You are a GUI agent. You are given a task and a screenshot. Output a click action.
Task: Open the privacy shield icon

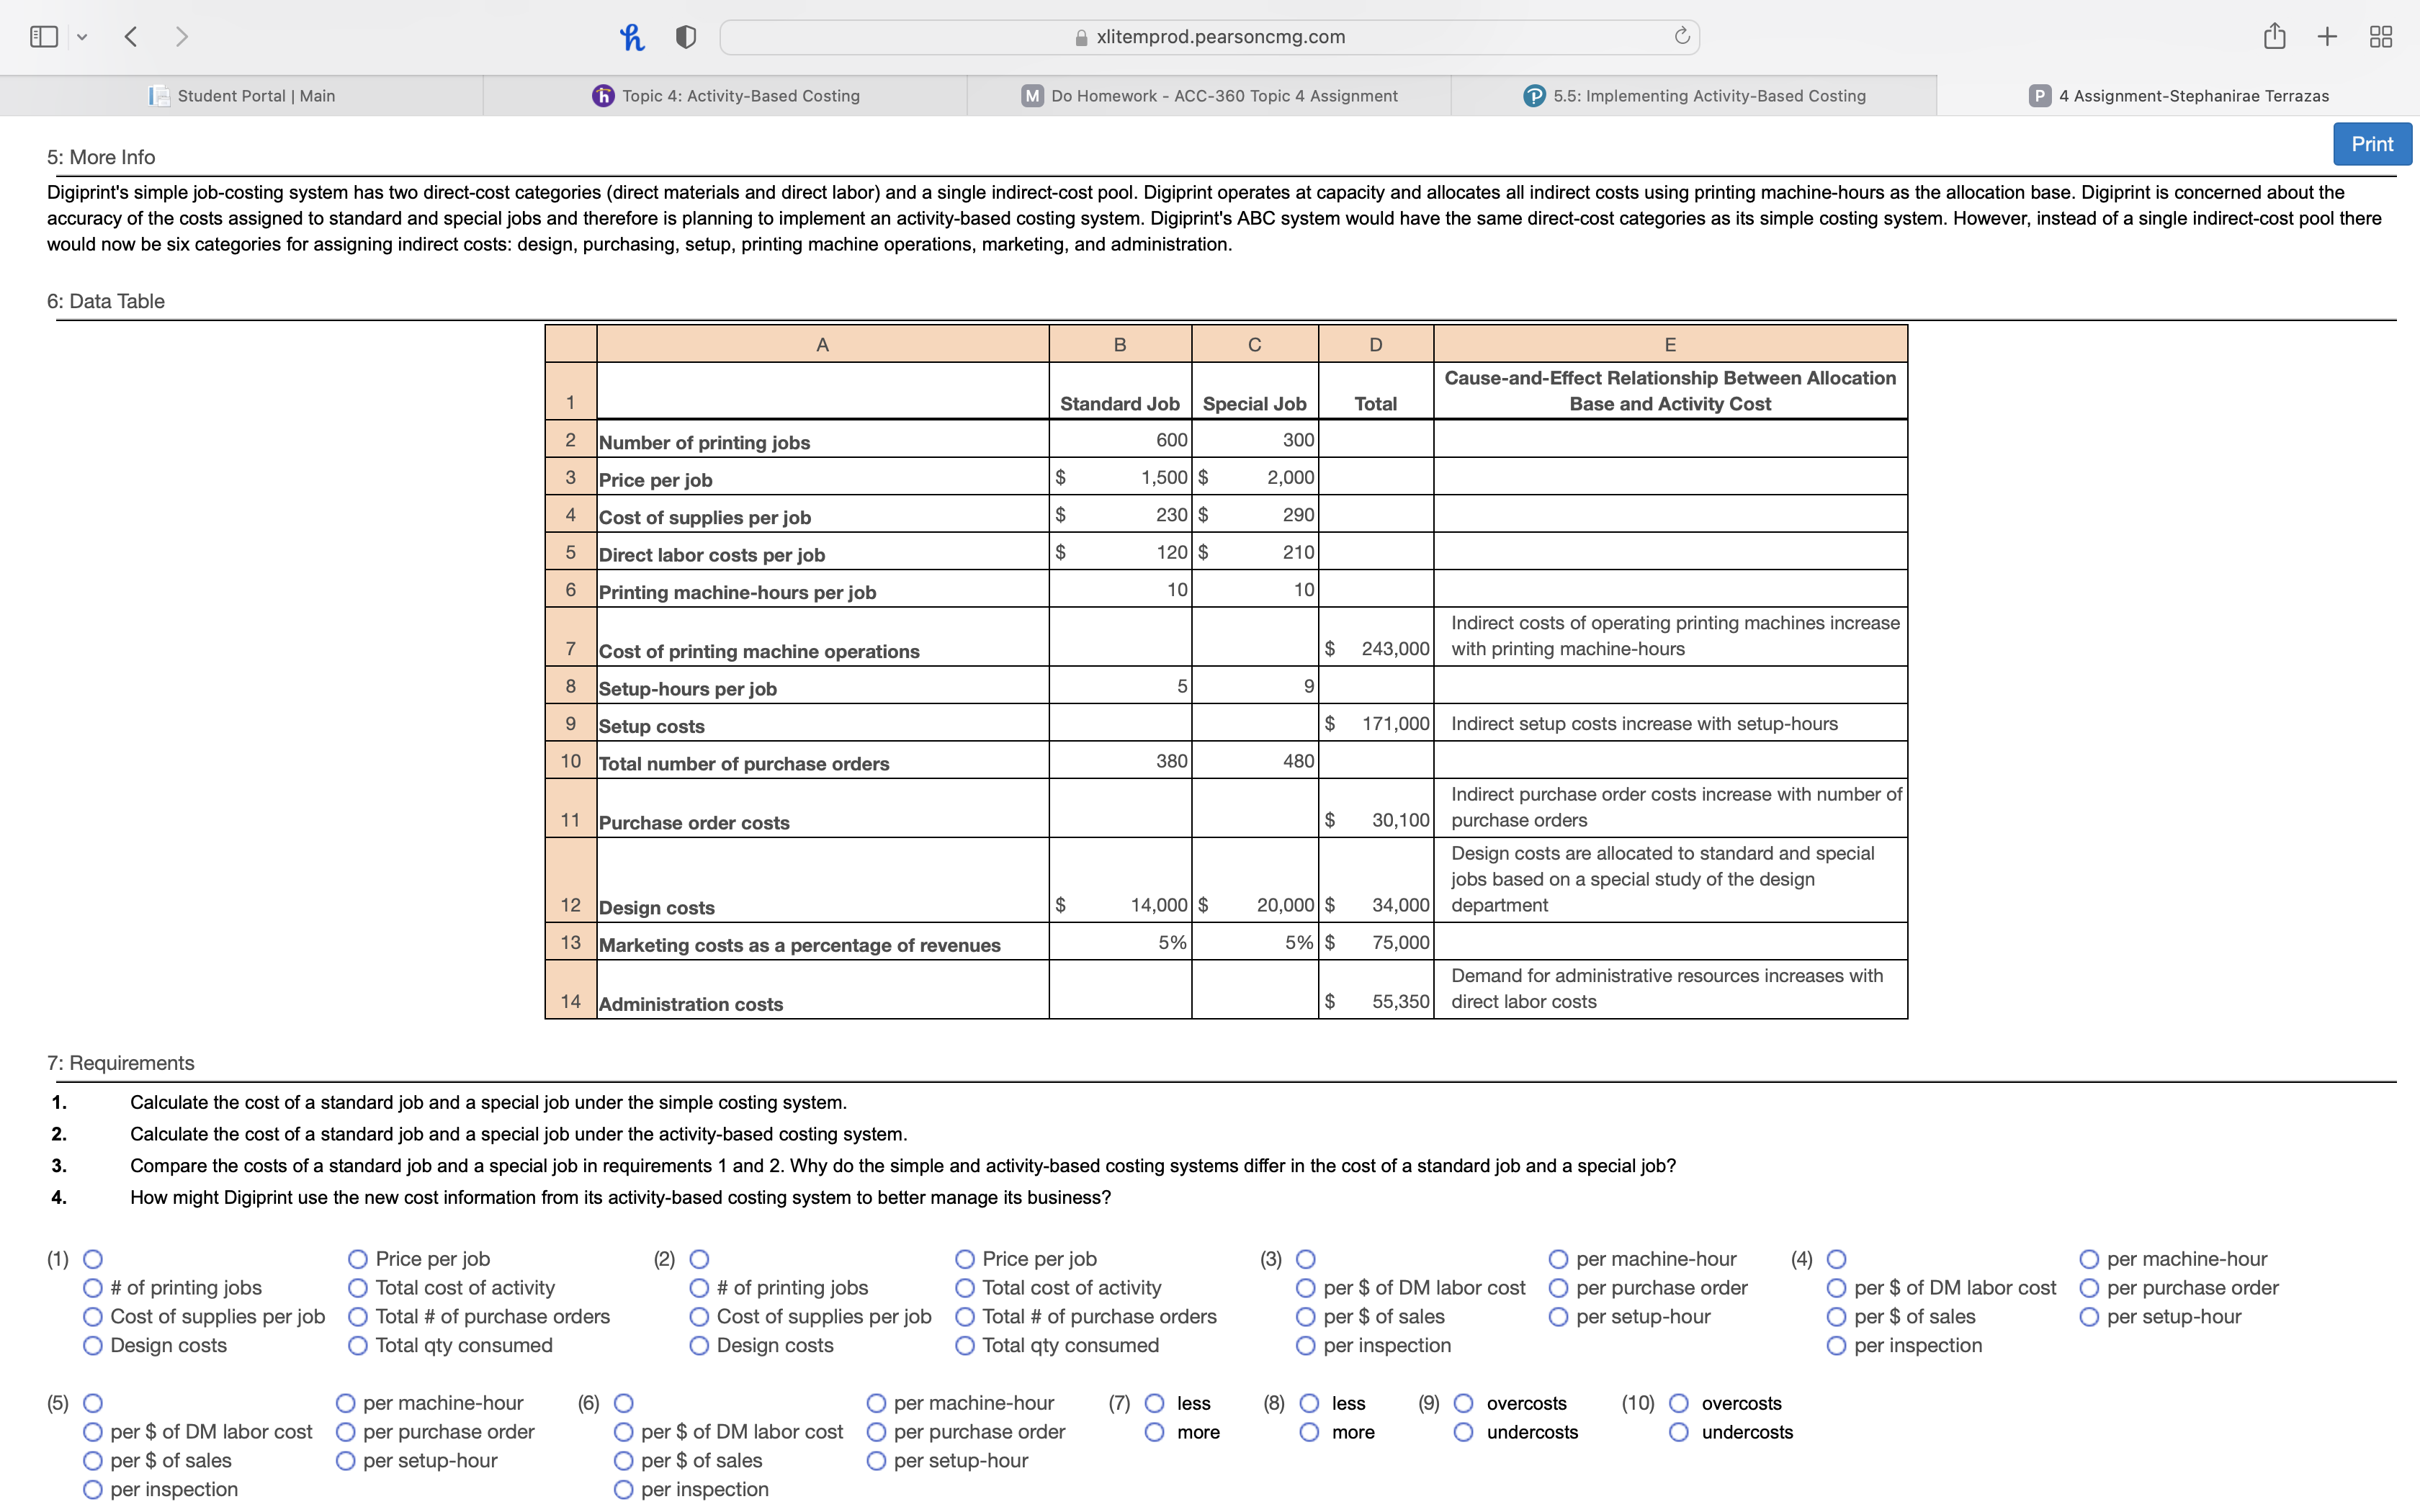click(x=686, y=37)
